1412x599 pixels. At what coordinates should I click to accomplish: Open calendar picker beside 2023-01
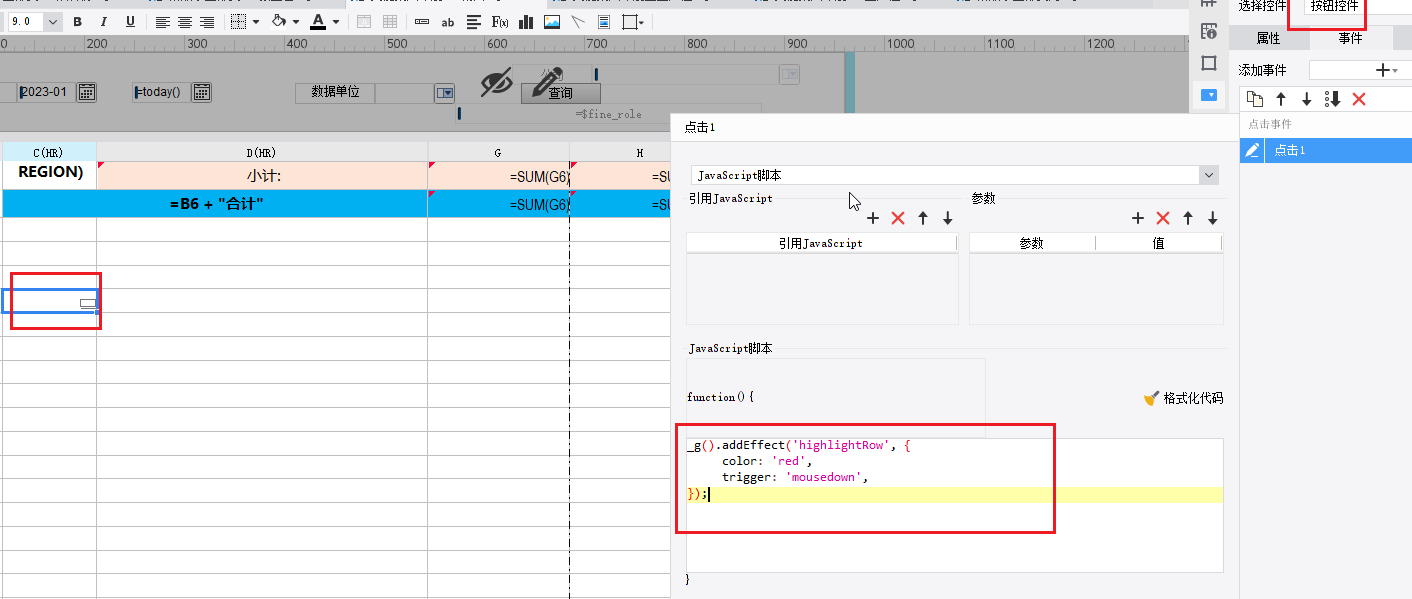click(87, 92)
